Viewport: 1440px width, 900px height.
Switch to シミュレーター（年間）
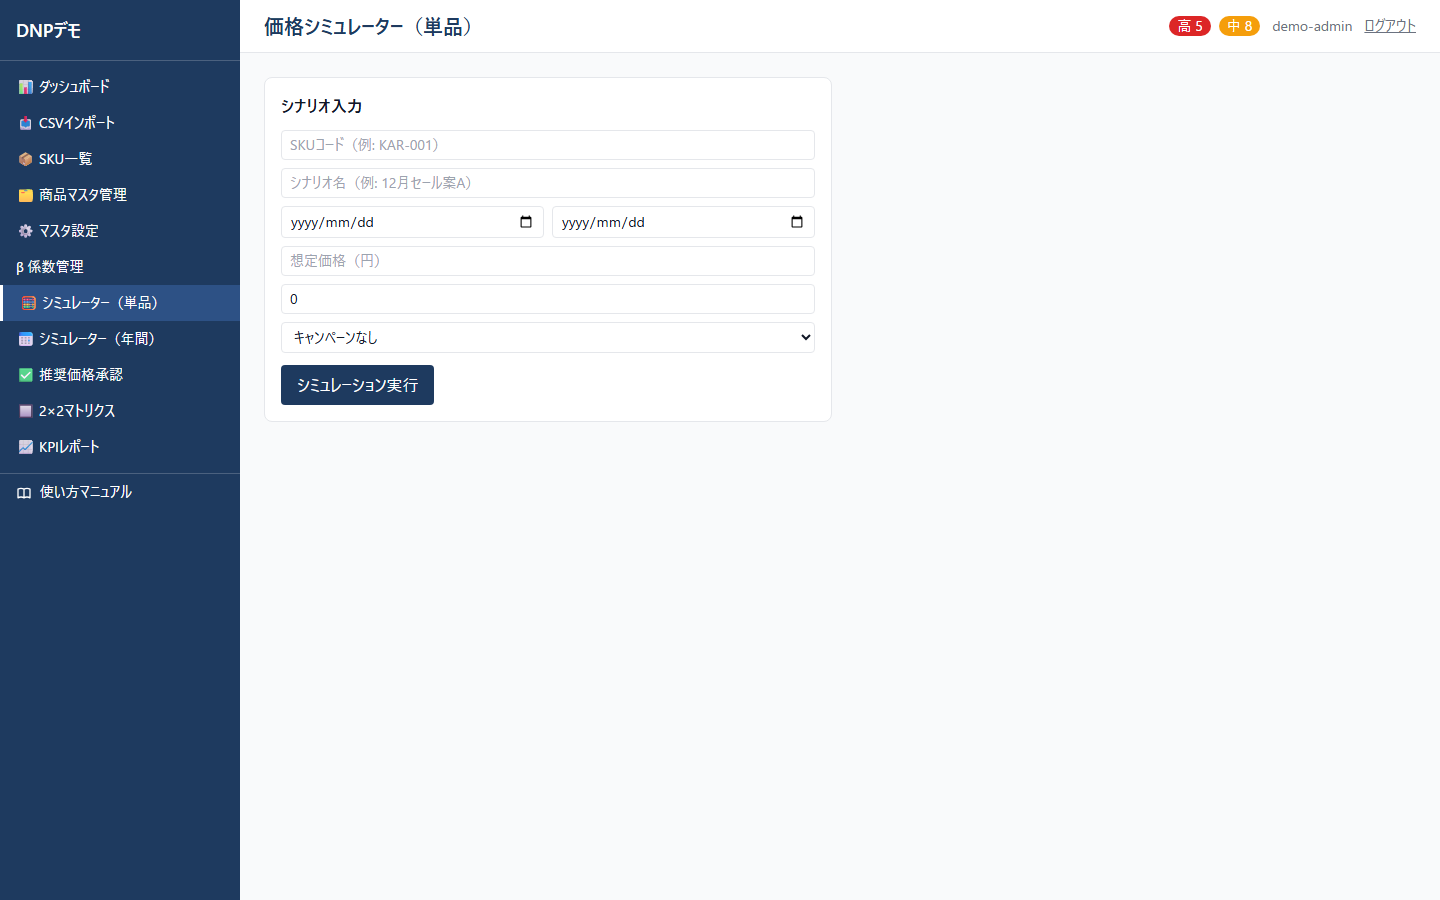coord(120,339)
